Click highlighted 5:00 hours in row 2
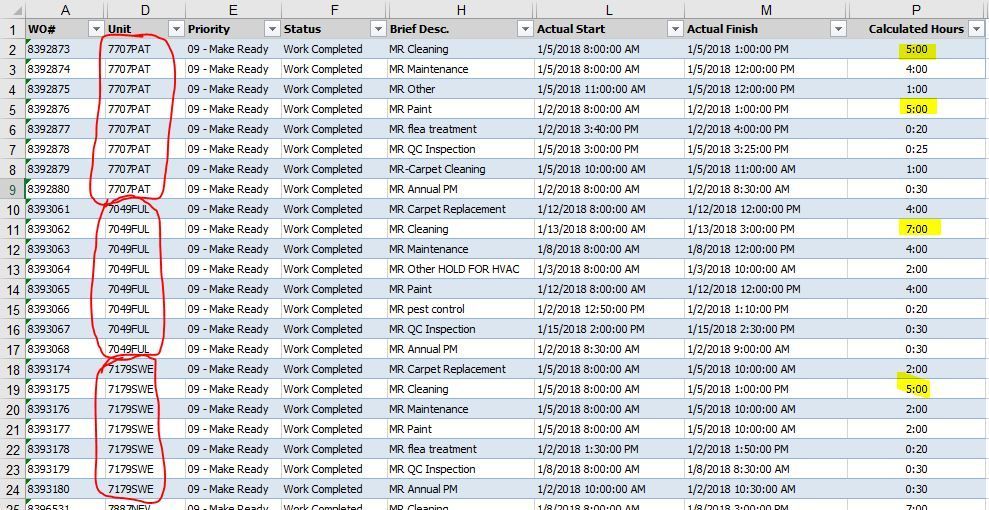The height and width of the screenshot is (510, 989). coord(916,49)
